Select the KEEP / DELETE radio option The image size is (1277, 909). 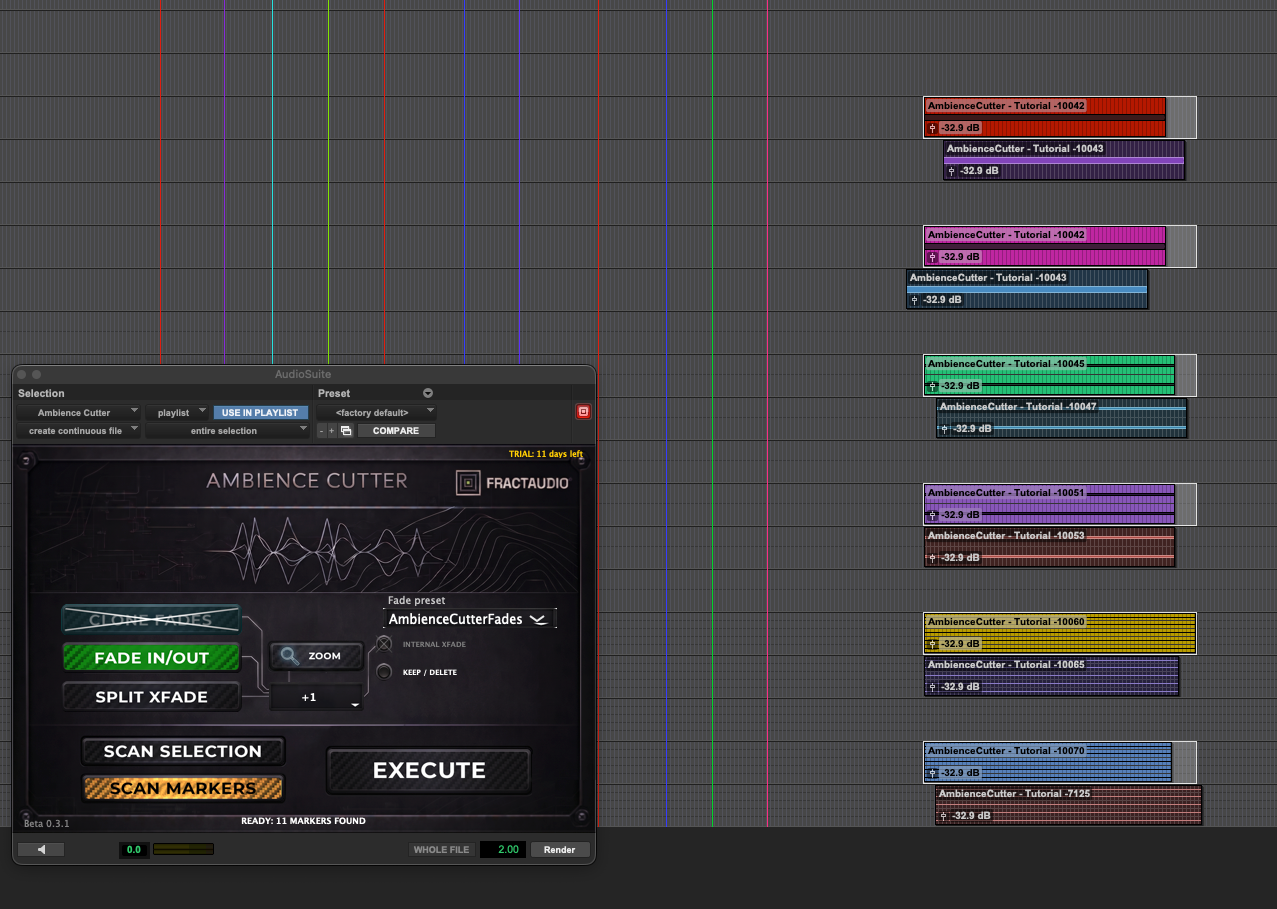click(x=384, y=672)
